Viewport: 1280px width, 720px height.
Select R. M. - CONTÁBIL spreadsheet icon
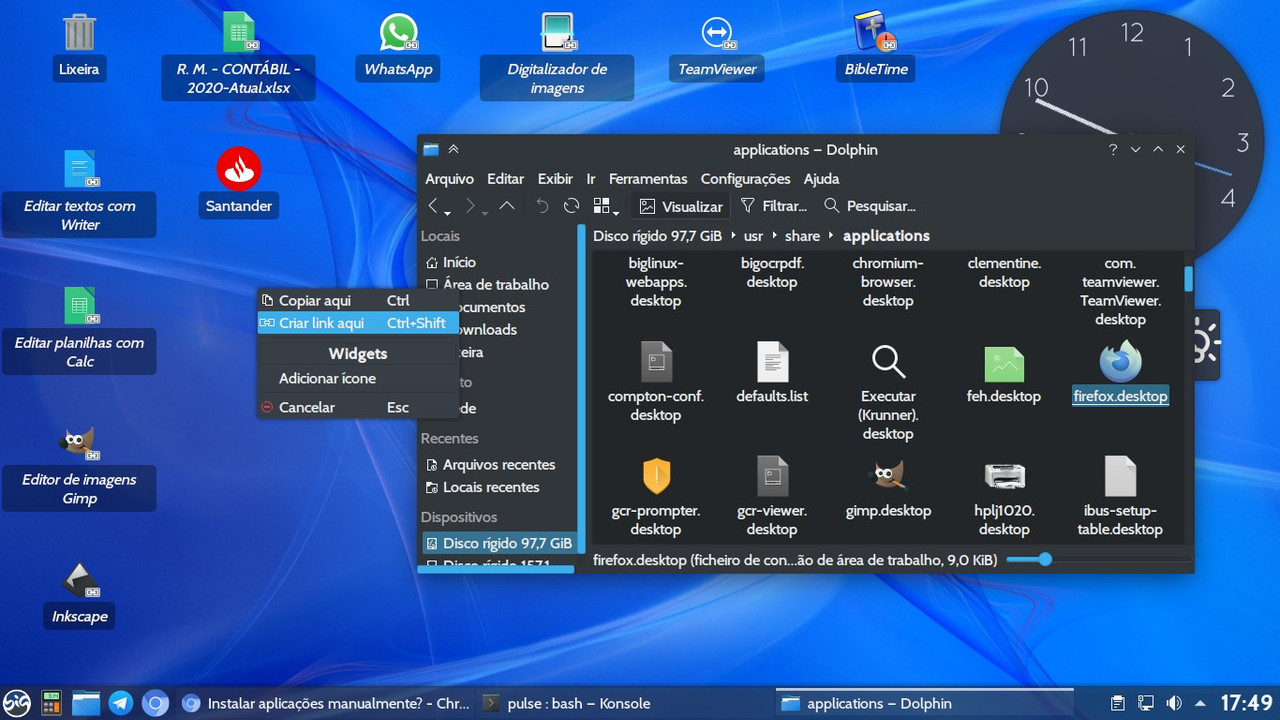tap(239, 56)
